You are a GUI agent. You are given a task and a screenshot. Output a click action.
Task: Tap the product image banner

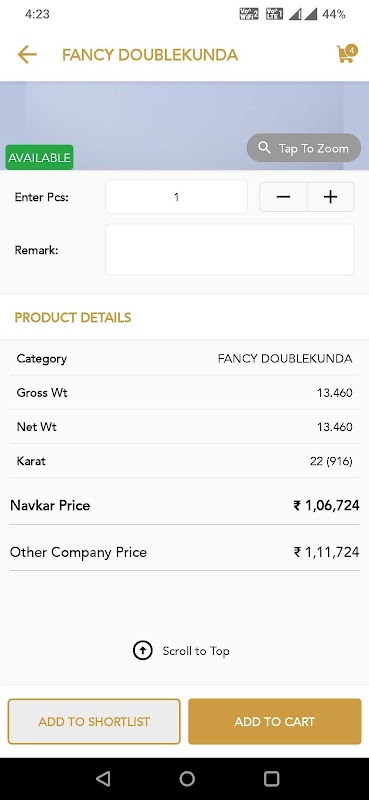(x=184, y=126)
